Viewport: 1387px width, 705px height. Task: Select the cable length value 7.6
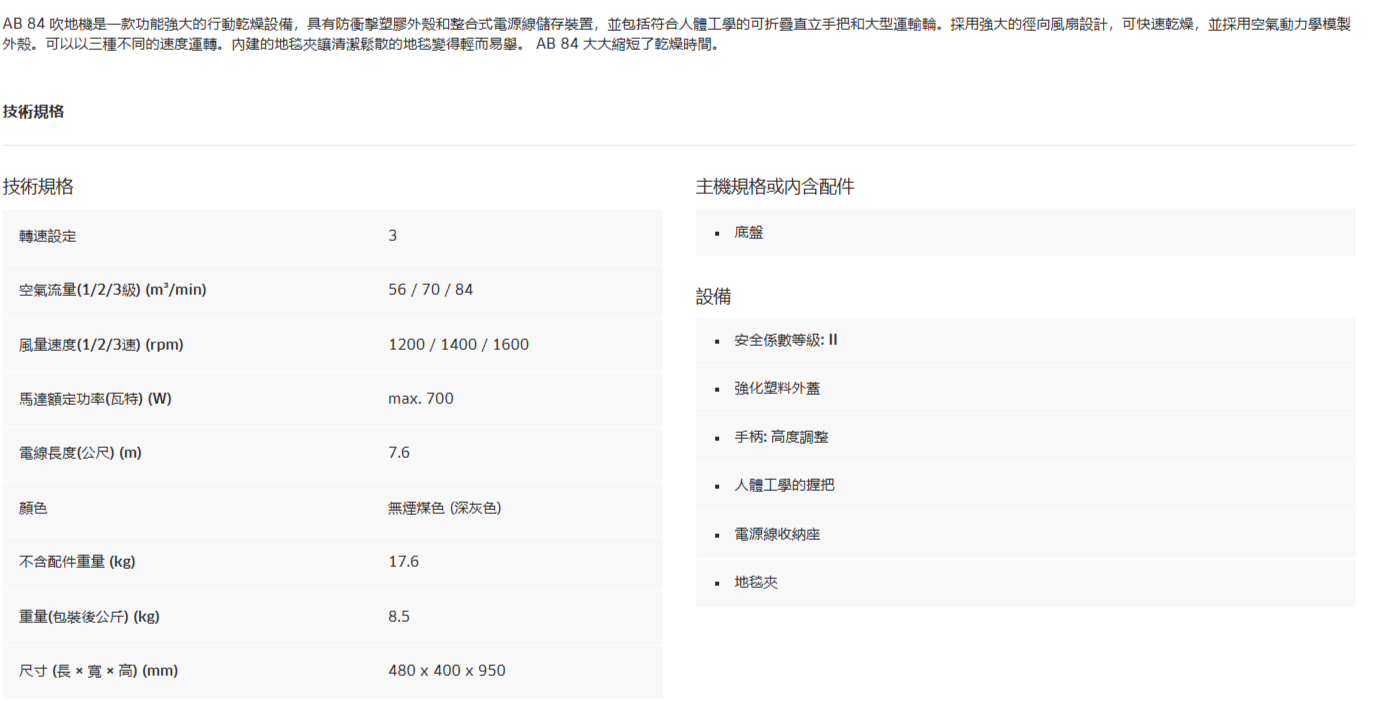[x=399, y=453]
